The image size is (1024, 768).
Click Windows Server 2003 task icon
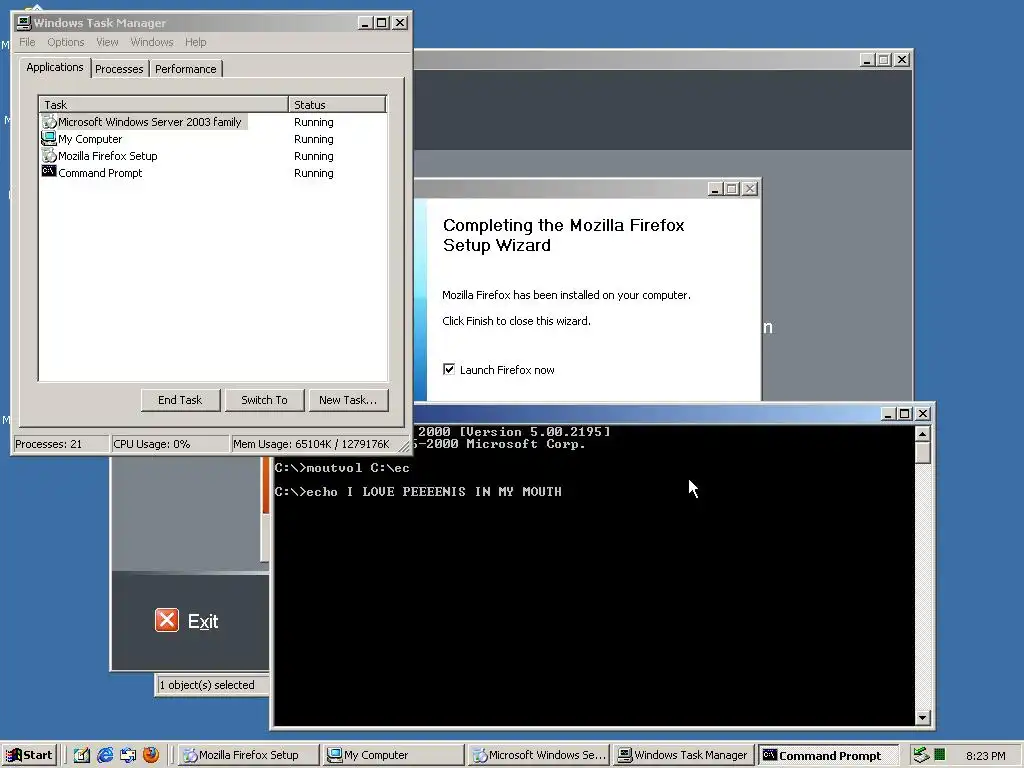pos(49,121)
